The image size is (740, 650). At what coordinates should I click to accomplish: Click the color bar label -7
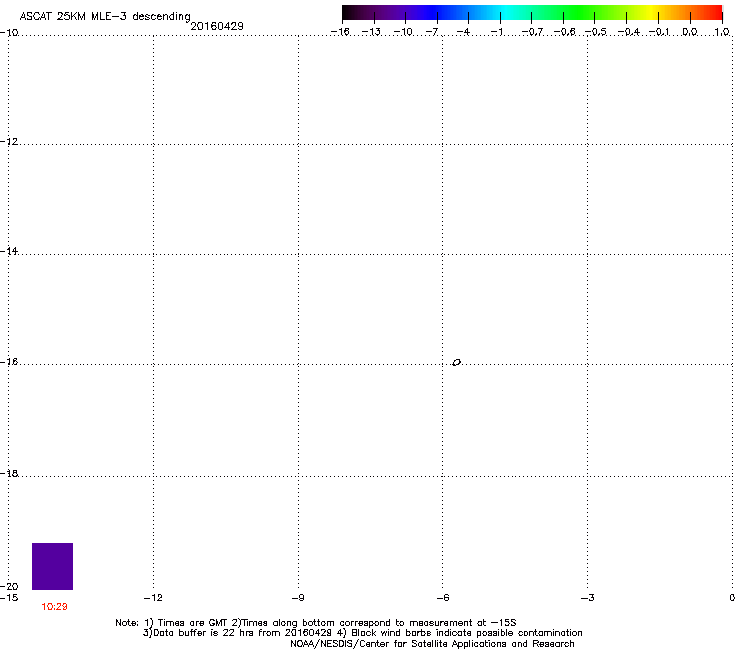(x=432, y=32)
